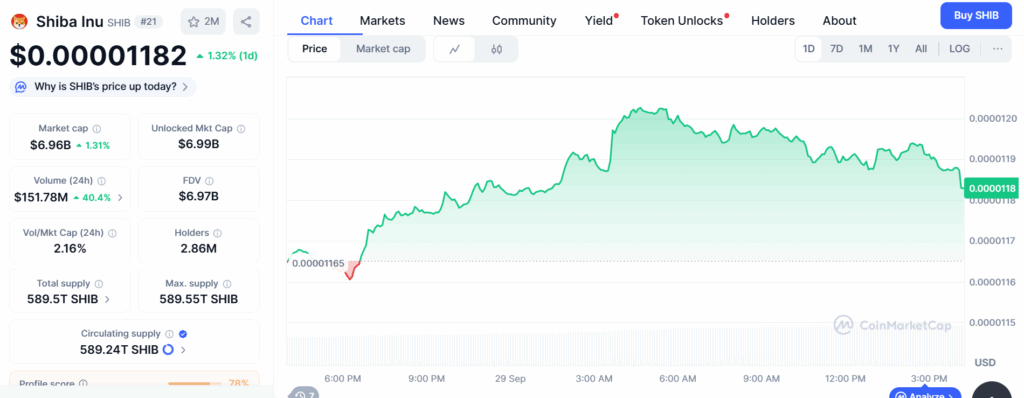
Task: Click the Market cap info icon
Action: click(97, 129)
